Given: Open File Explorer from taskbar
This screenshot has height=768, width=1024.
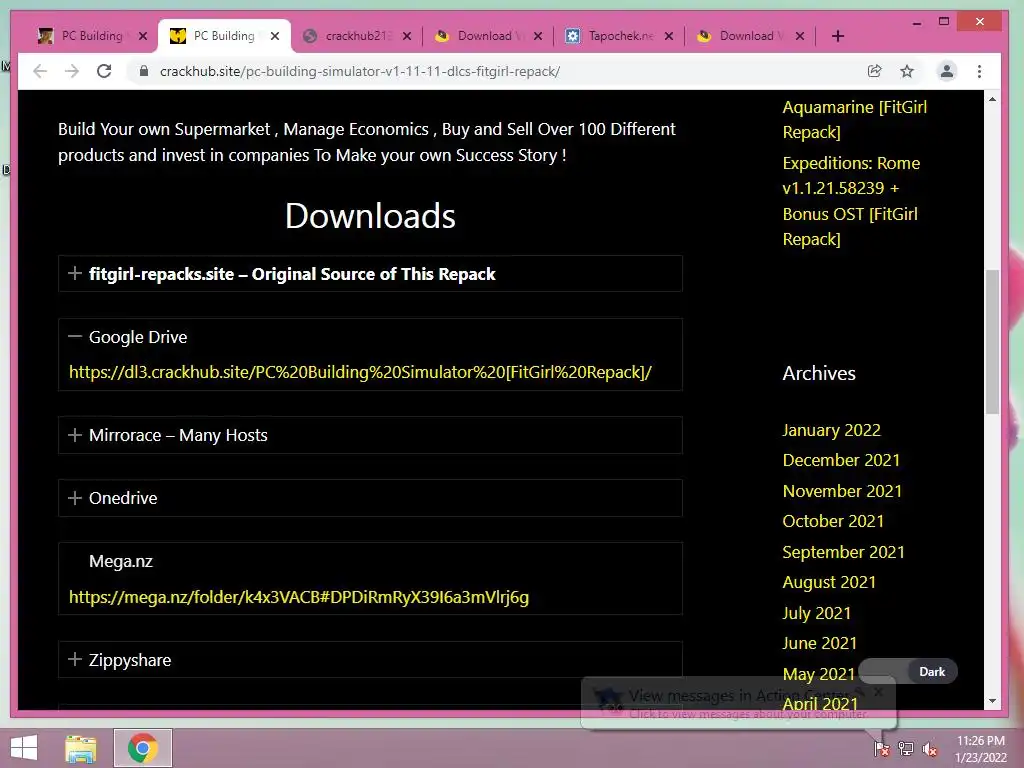Looking at the screenshot, I should pos(81,748).
